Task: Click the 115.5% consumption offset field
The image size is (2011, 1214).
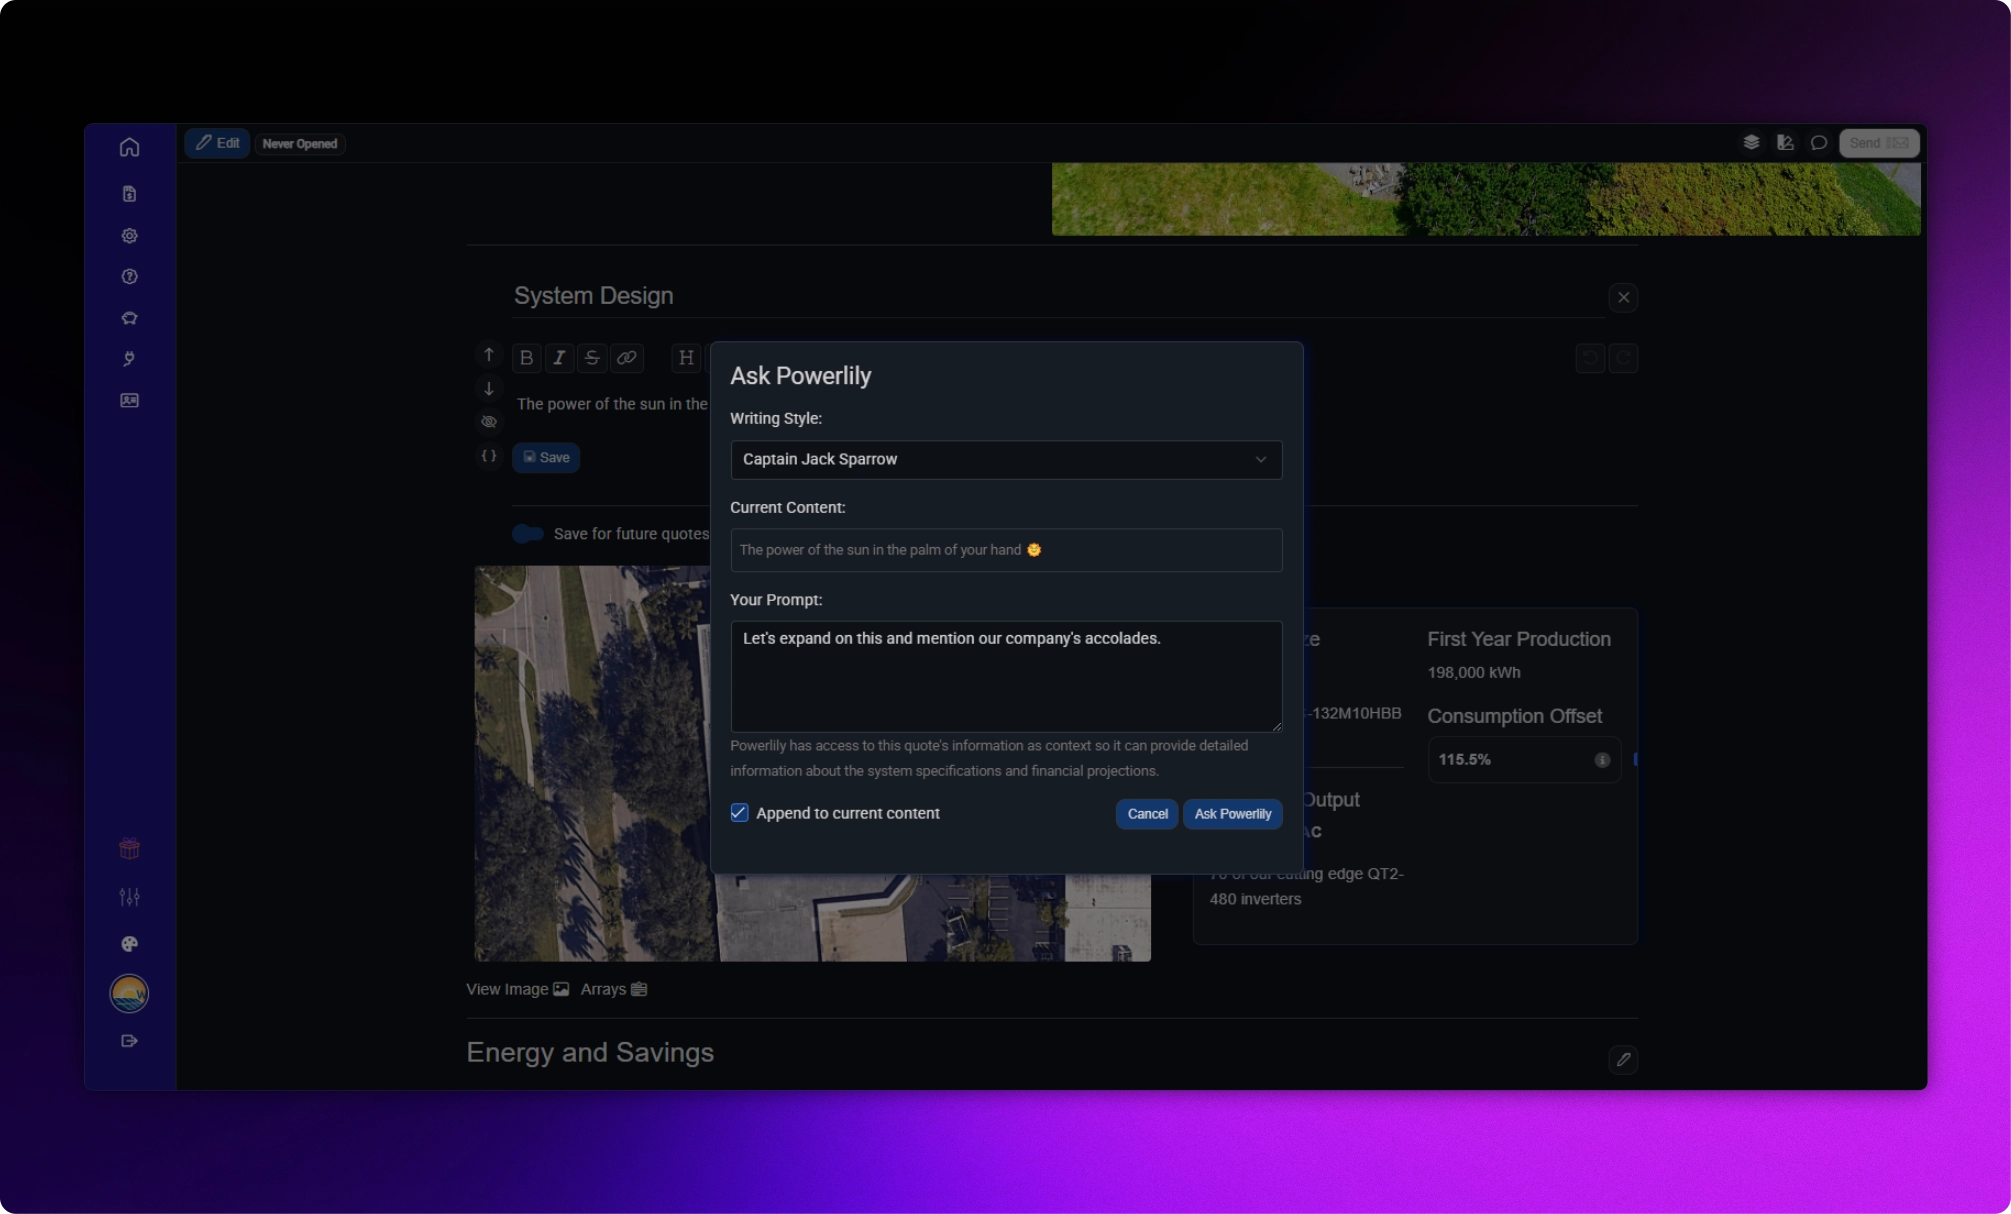Action: coord(1524,760)
